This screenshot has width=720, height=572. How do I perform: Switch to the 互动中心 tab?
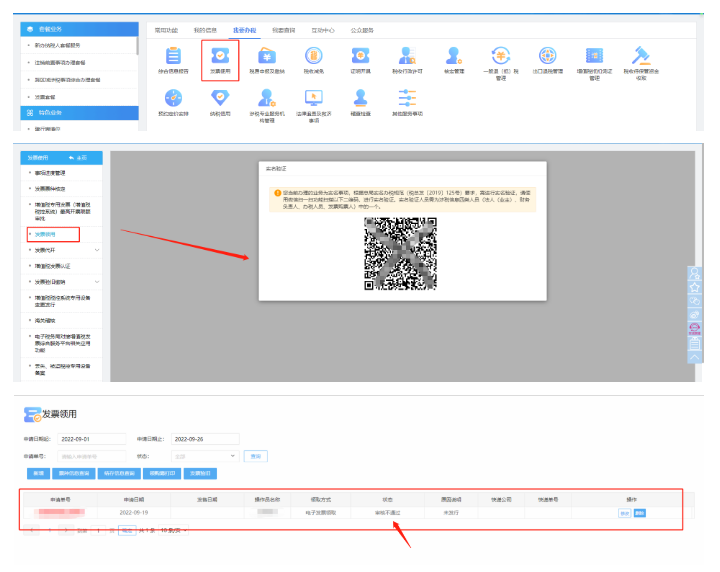pyautogui.click(x=323, y=30)
